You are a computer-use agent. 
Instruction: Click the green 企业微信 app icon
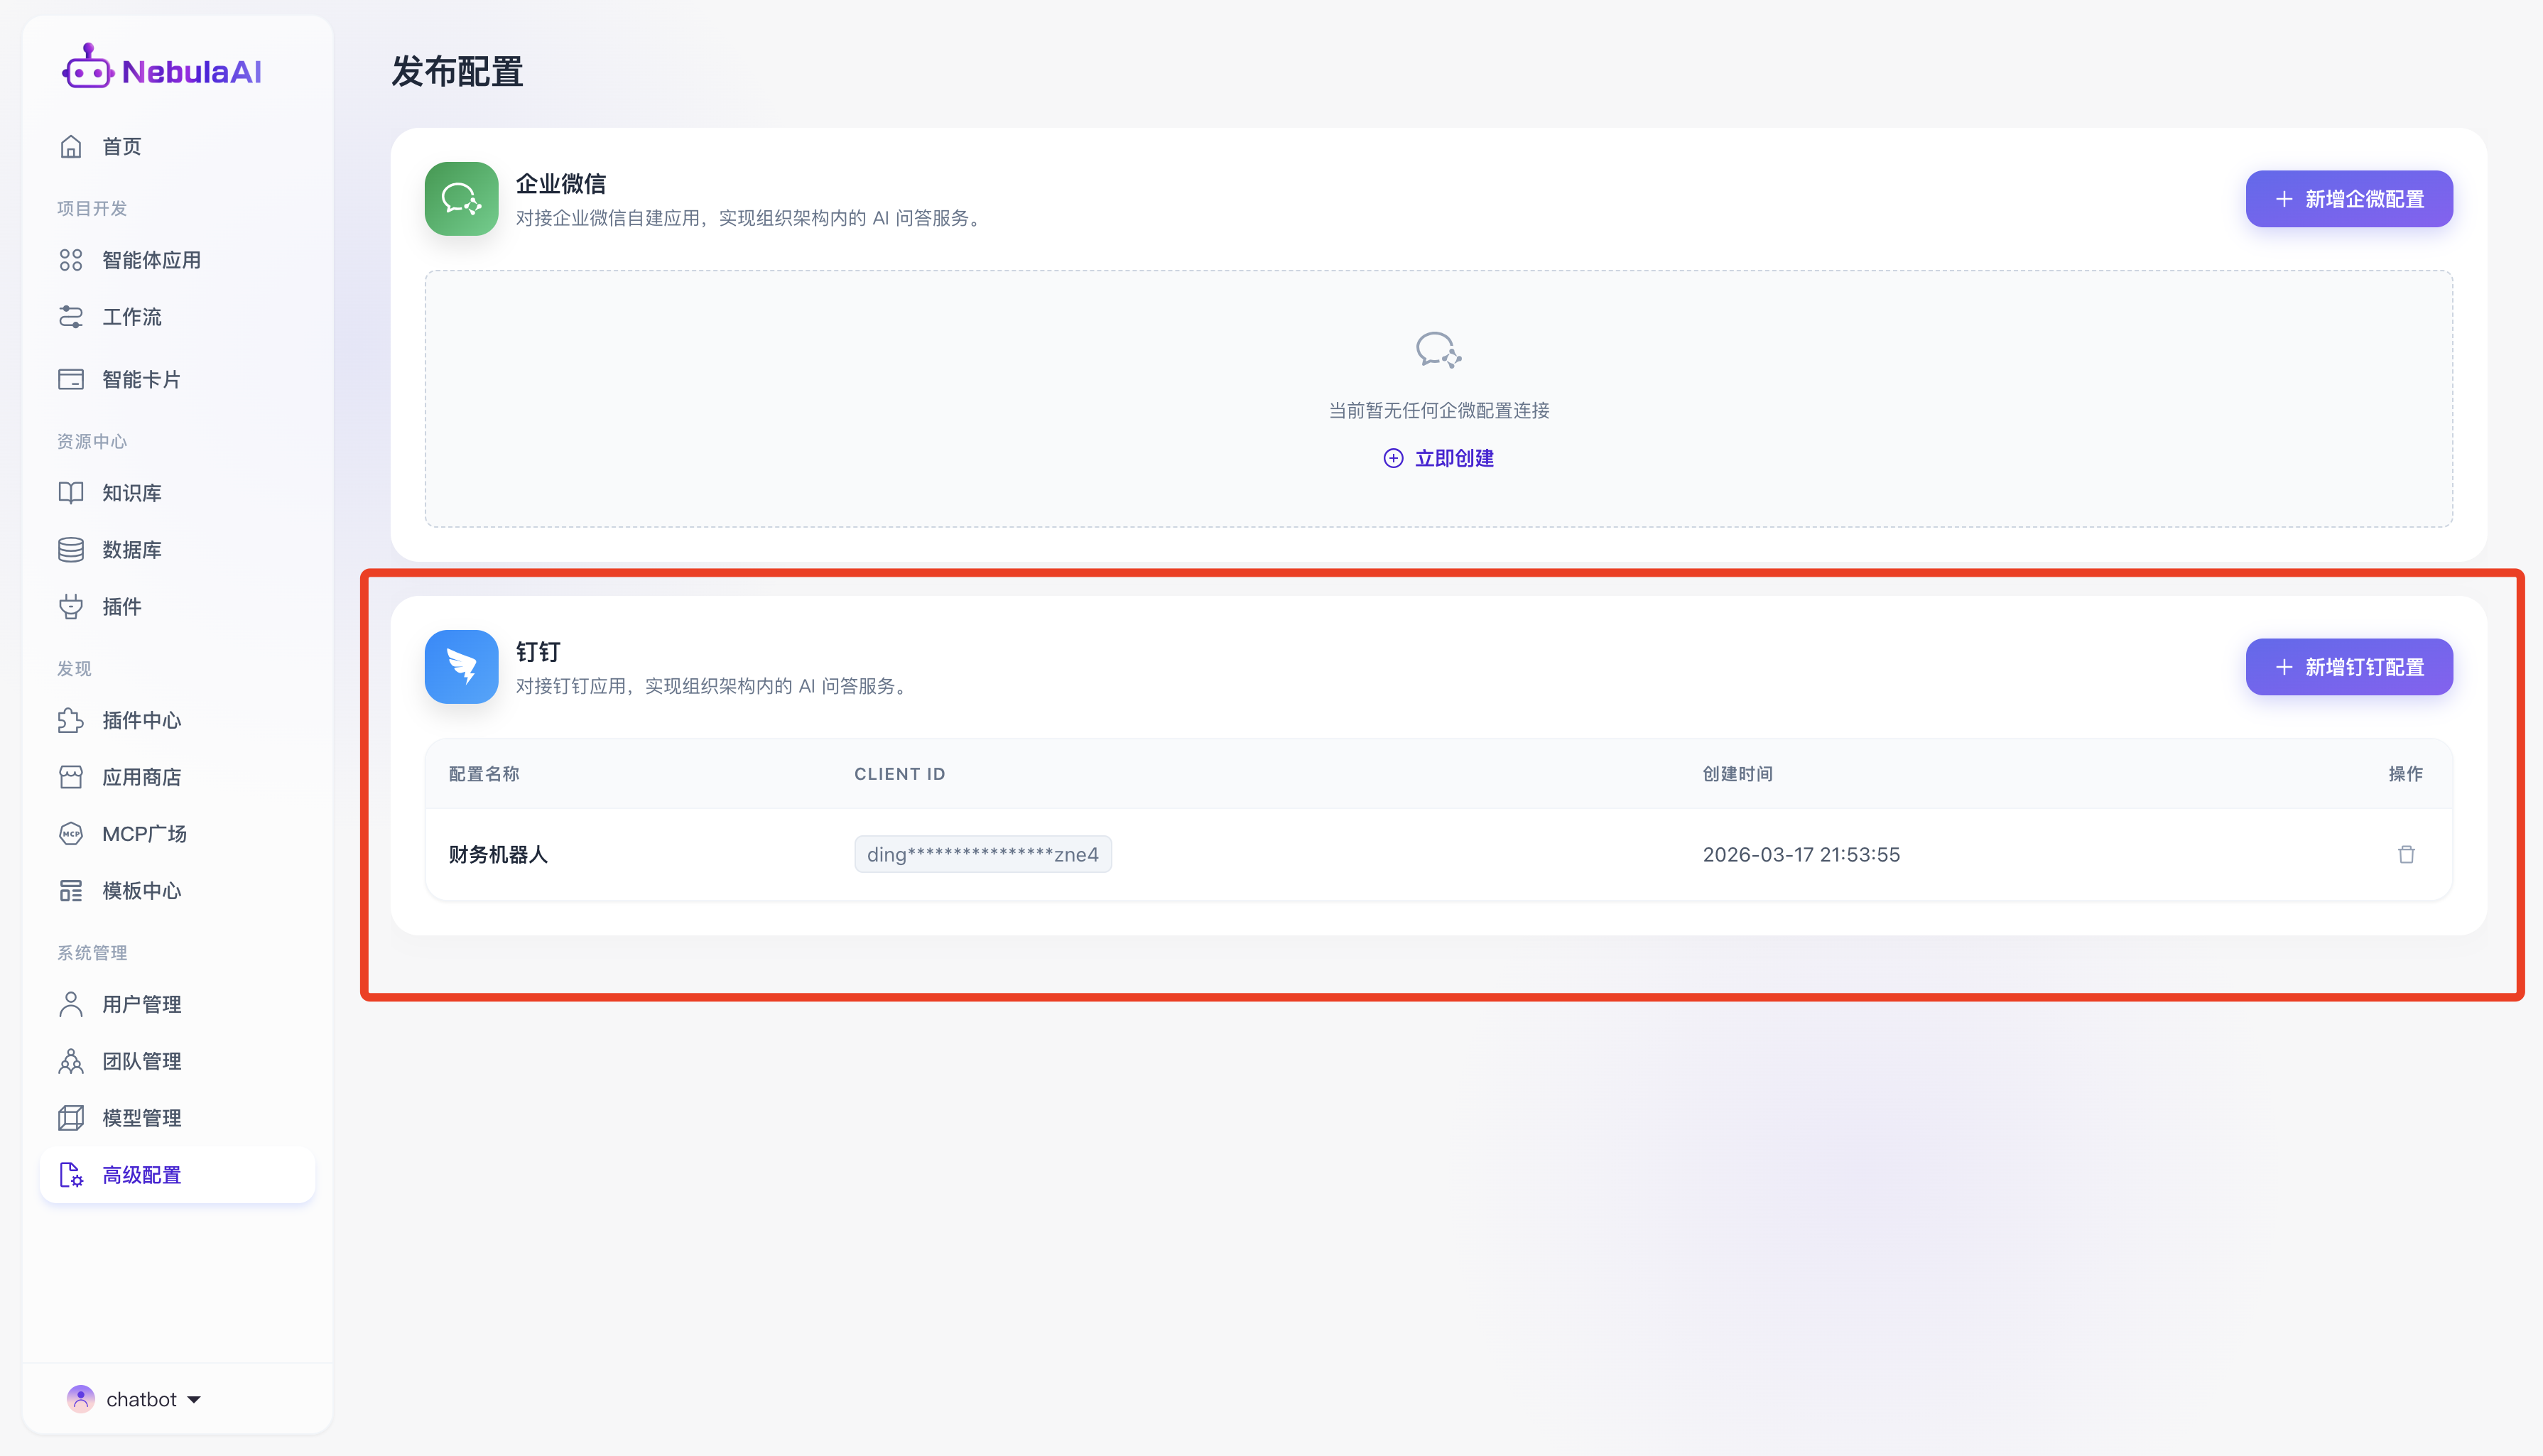point(461,198)
